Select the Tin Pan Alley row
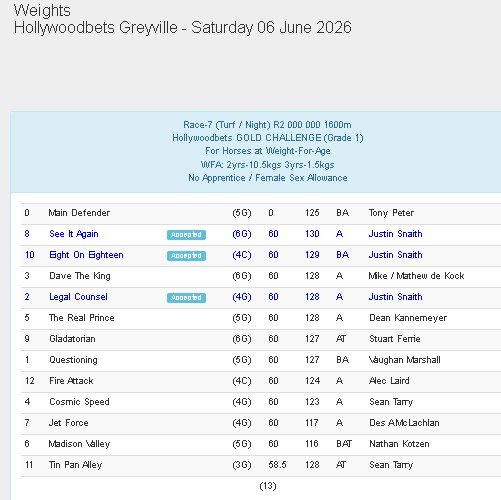Screen dimensions: 501x500 coord(261,466)
